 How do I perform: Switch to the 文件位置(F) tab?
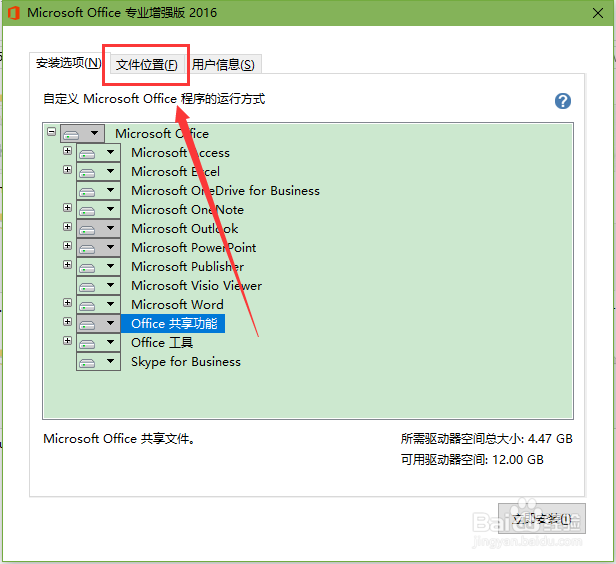(x=146, y=64)
